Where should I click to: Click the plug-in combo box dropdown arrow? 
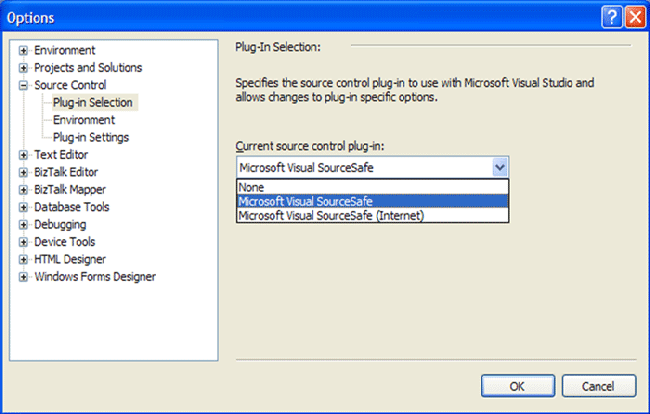coord(500,167)
